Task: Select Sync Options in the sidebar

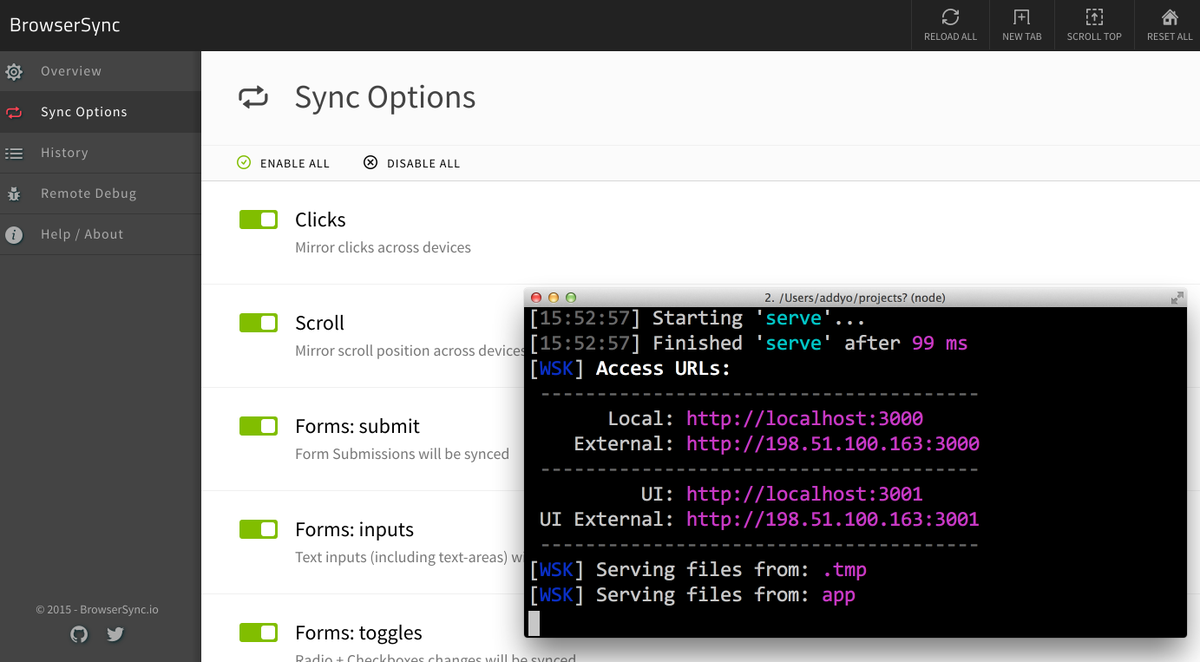Action: [100, 112]
